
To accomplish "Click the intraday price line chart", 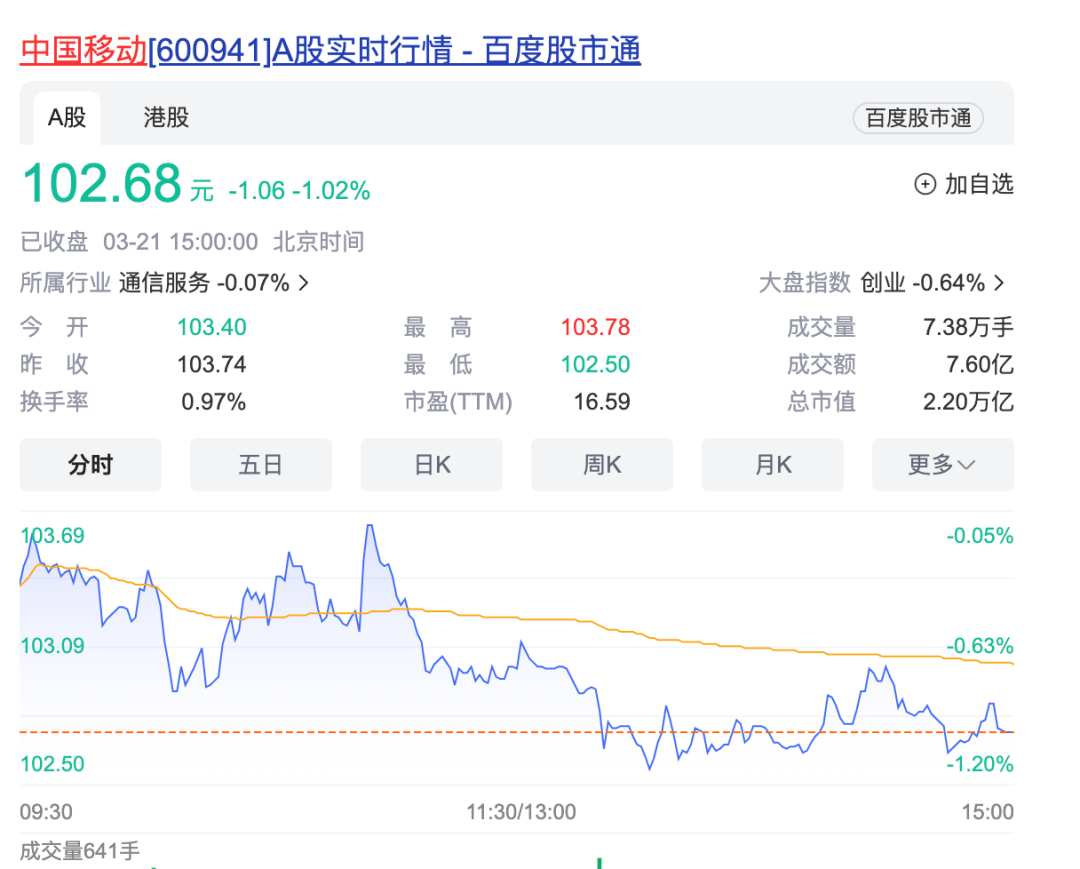I will tap(517, 648).
